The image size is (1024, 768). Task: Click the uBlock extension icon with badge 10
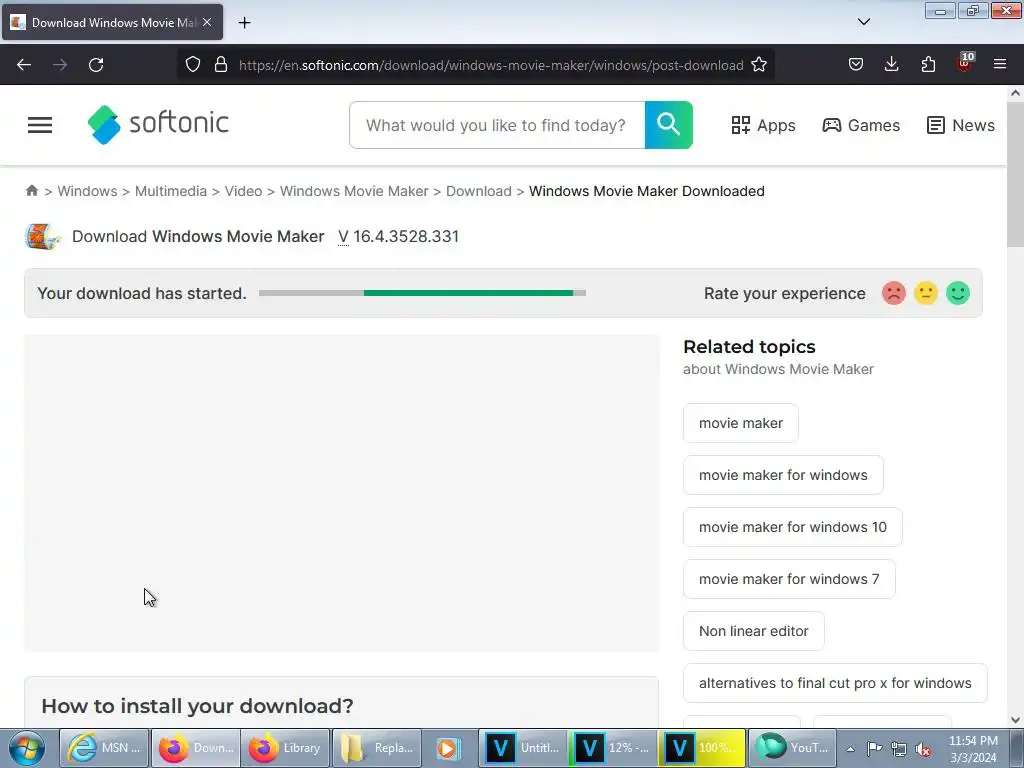coord(964,63)
